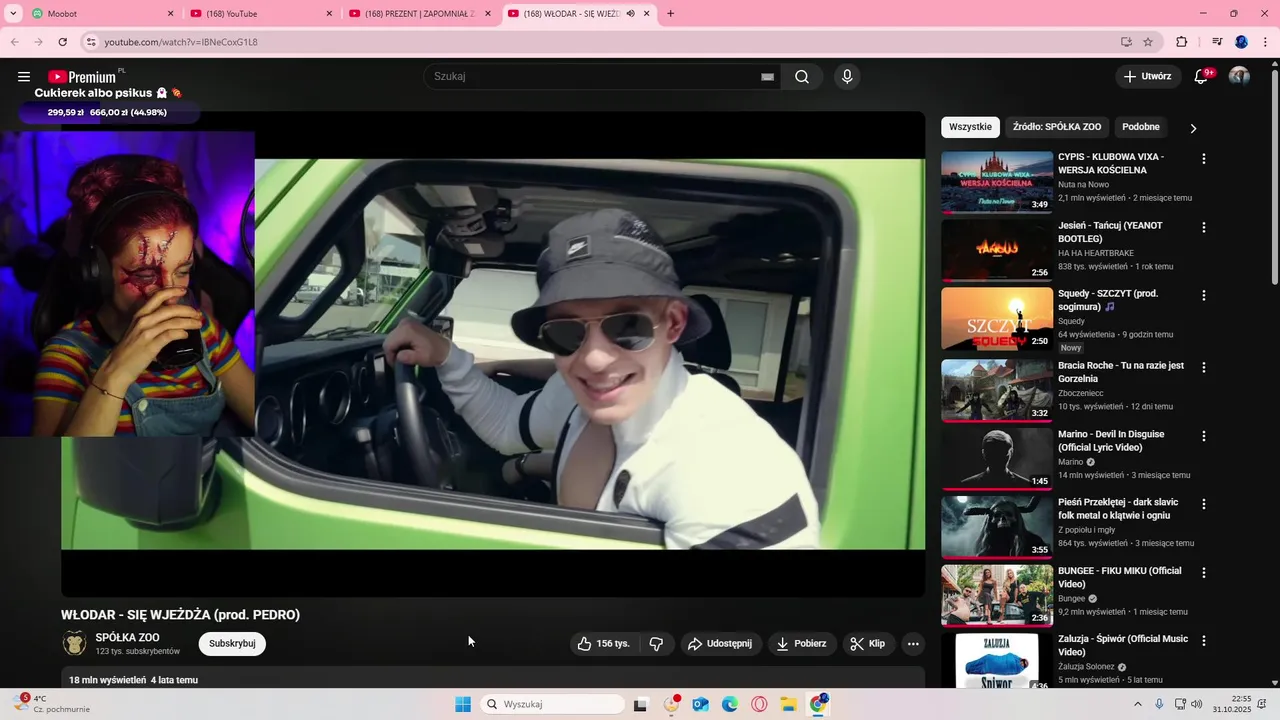Open options for Jesień - Tańcuj video
1280x720 pixels.
click(x=1204, y=227)
